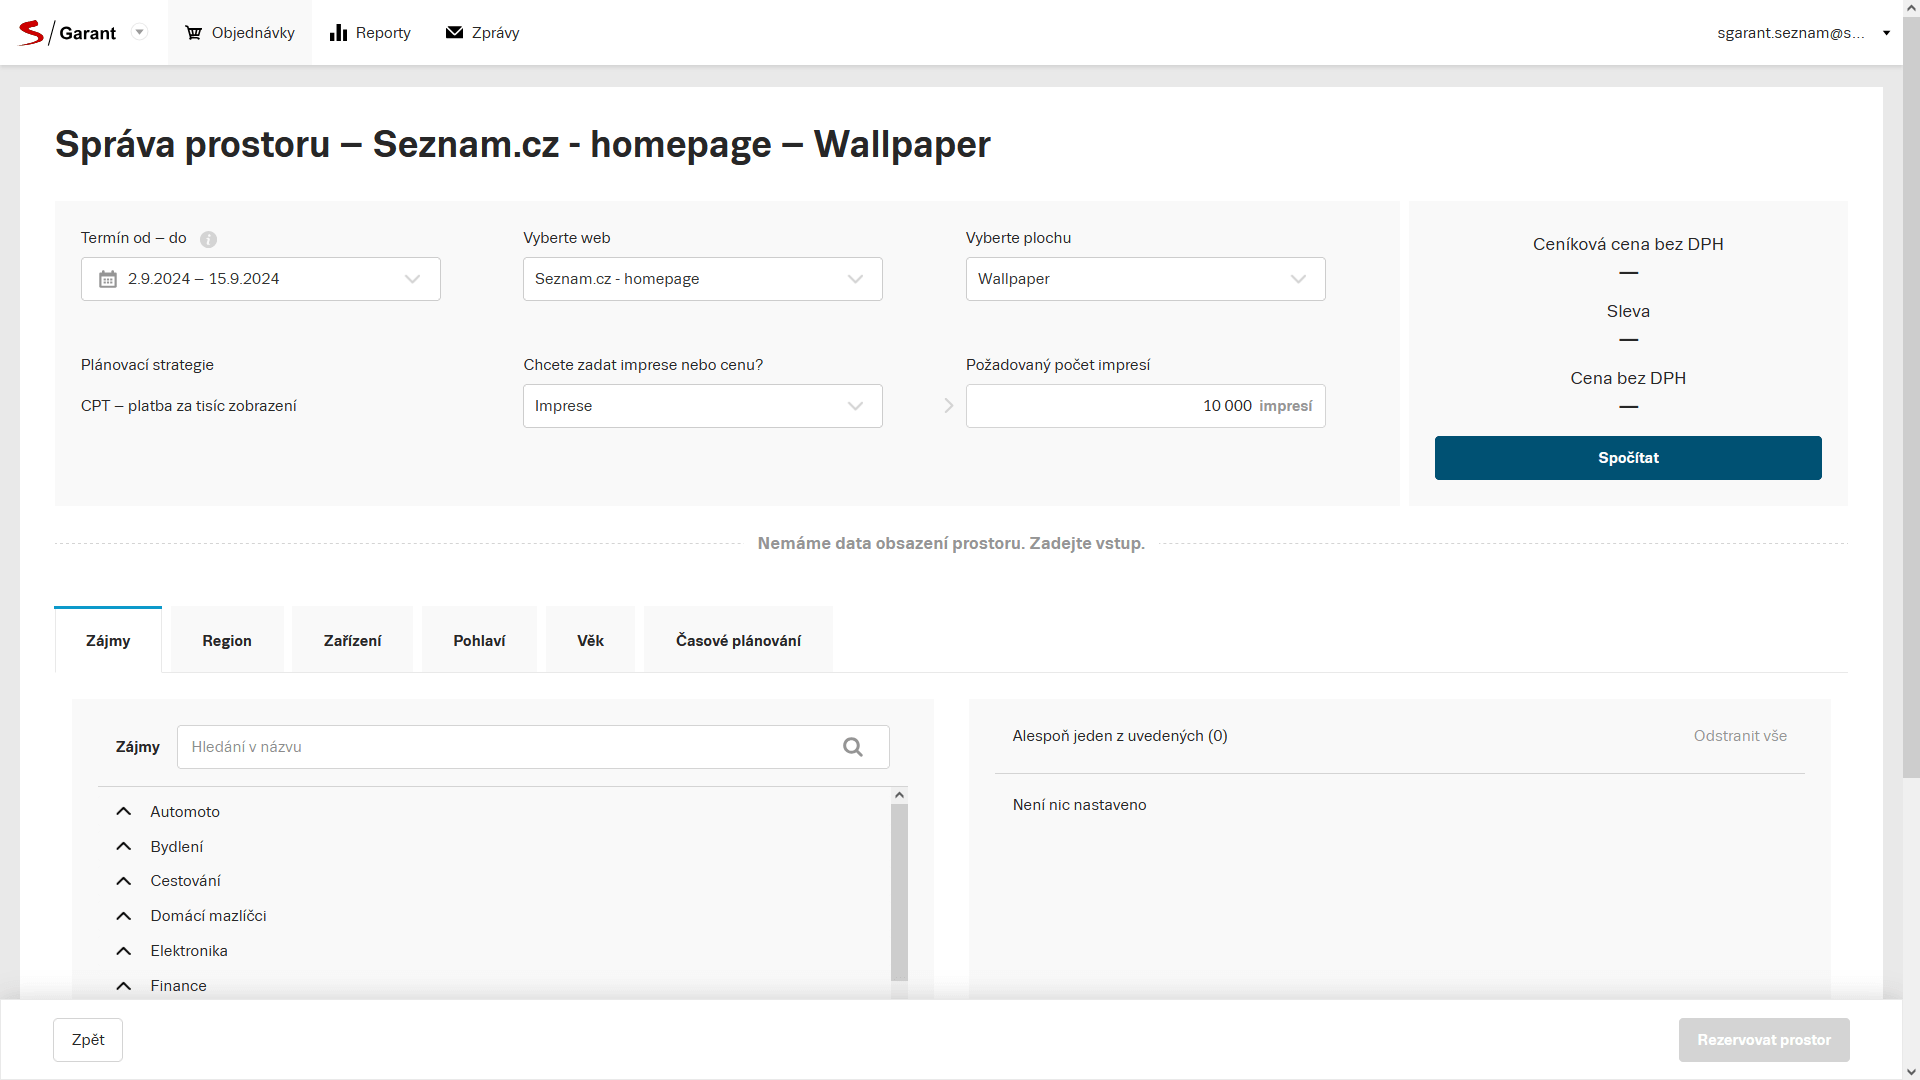Open Reporty via the bar chart icon
1920x1080 pixels.
click(x=338, y=33)
